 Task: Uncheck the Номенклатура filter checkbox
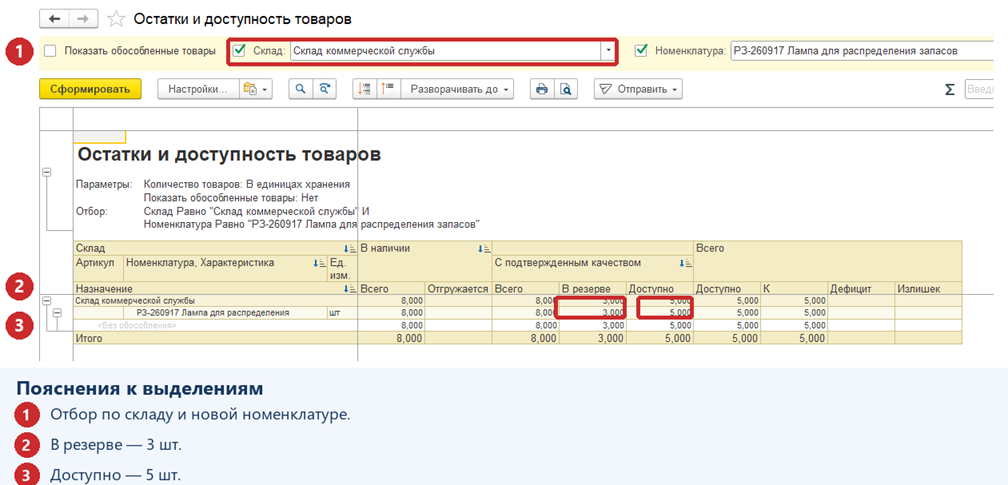(640, 51)
